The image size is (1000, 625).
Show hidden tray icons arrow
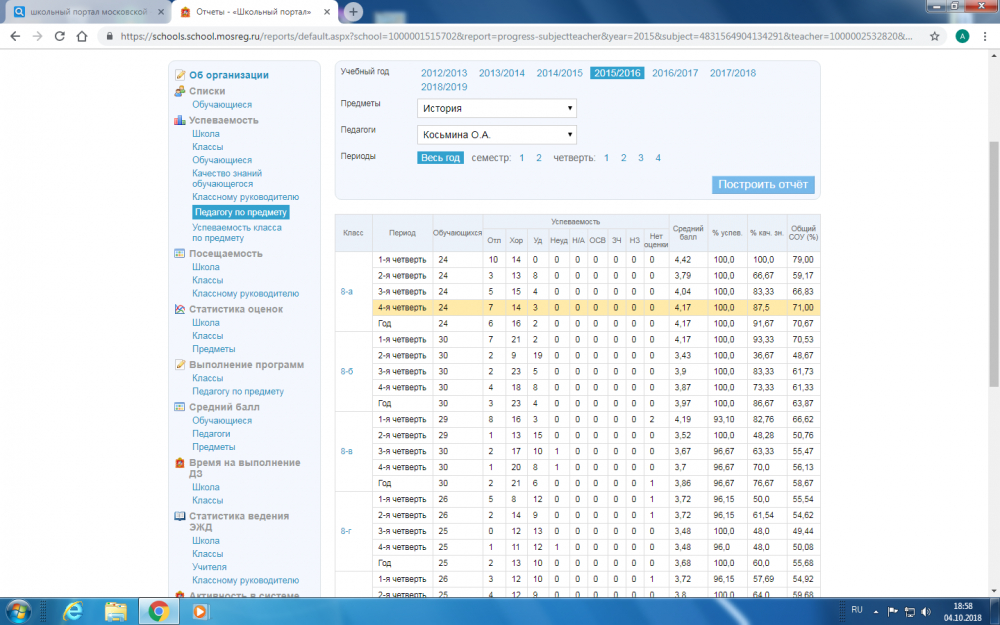[x=876, y=612]
